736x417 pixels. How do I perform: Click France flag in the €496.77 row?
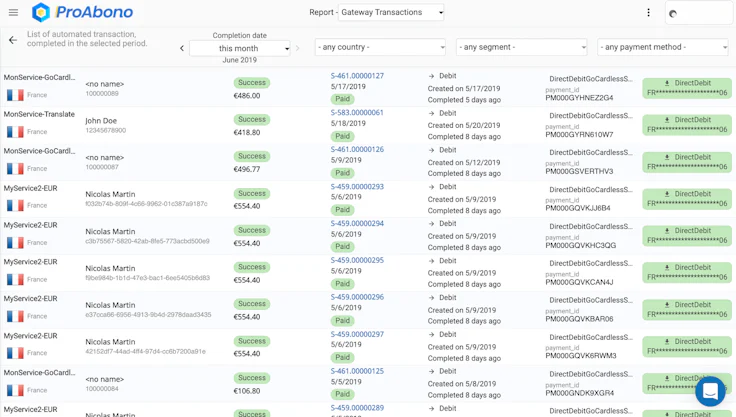point(15,169)
